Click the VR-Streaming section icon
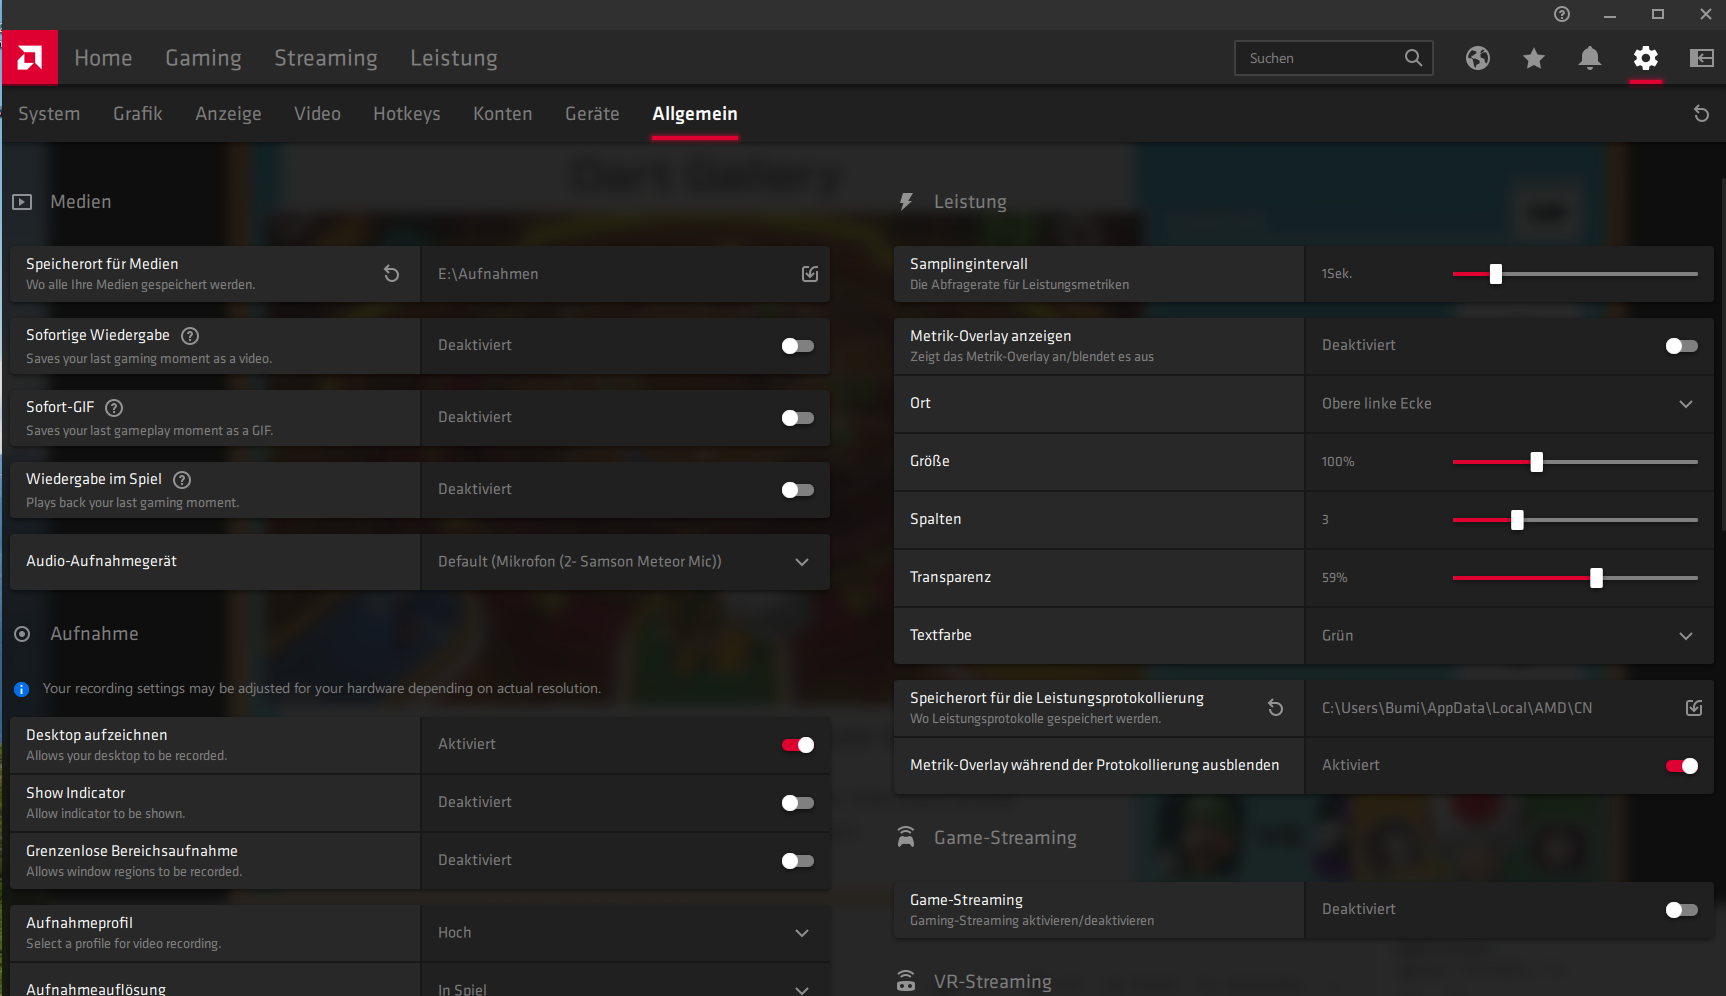The width and height of the screenshot is (1726, 996). [906, 982]
